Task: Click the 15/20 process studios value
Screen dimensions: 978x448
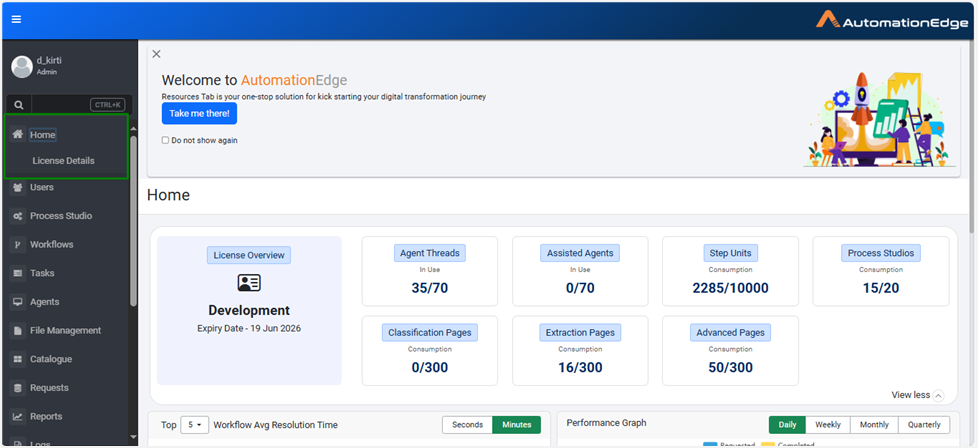Action: pos(881,288)
